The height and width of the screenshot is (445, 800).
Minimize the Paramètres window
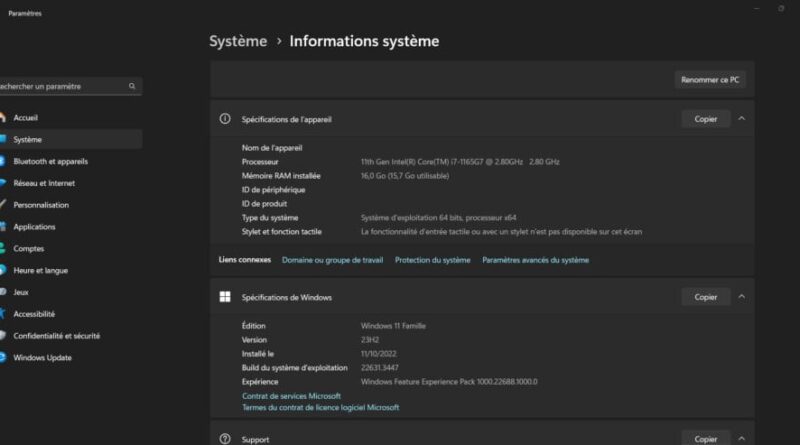[757, 8]
